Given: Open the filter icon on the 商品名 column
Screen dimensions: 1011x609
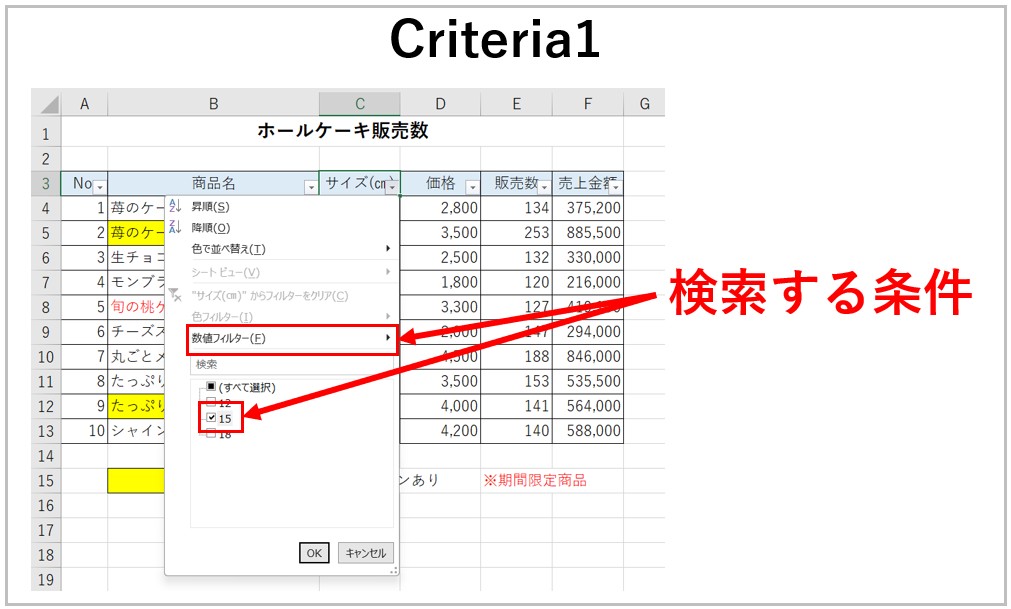Looking at the screenshot, I should 311,185.
